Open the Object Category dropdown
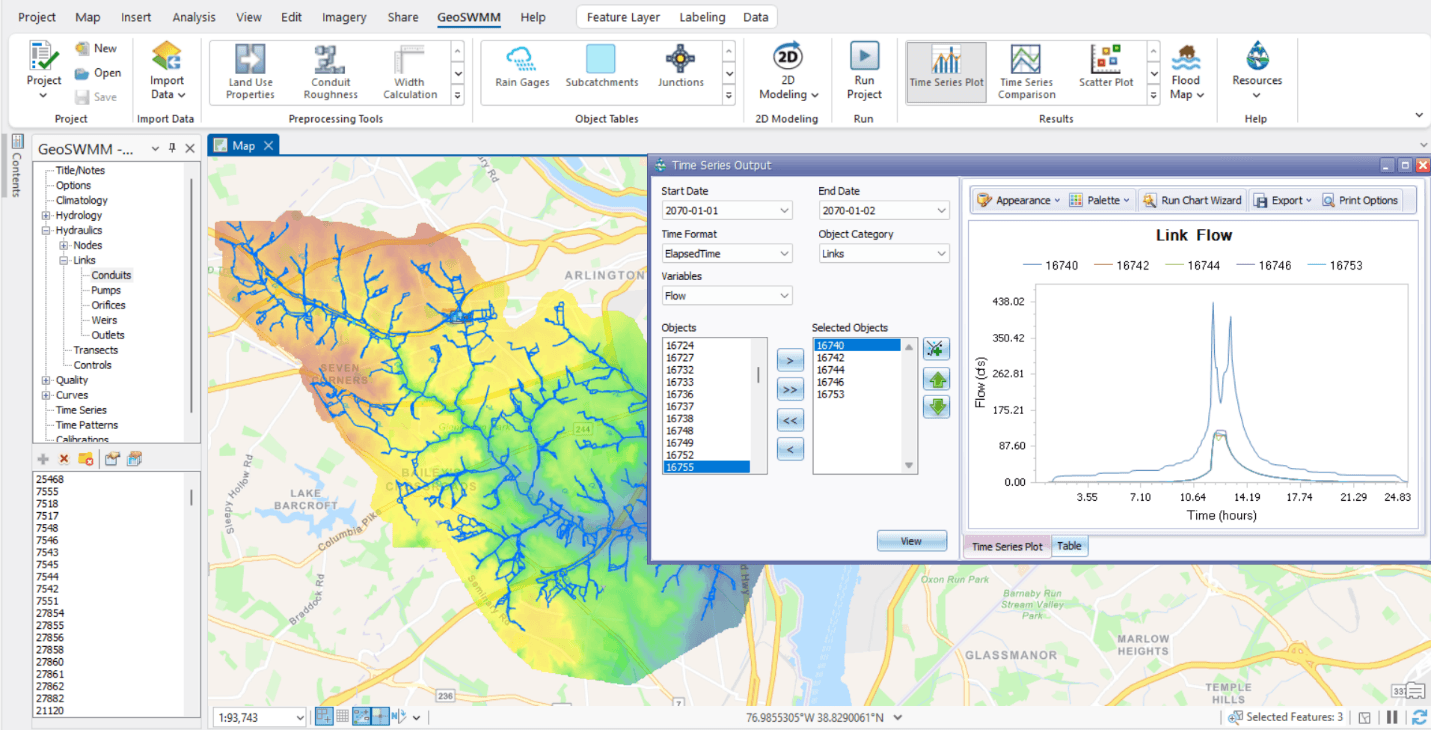 (x=883, y=253)
